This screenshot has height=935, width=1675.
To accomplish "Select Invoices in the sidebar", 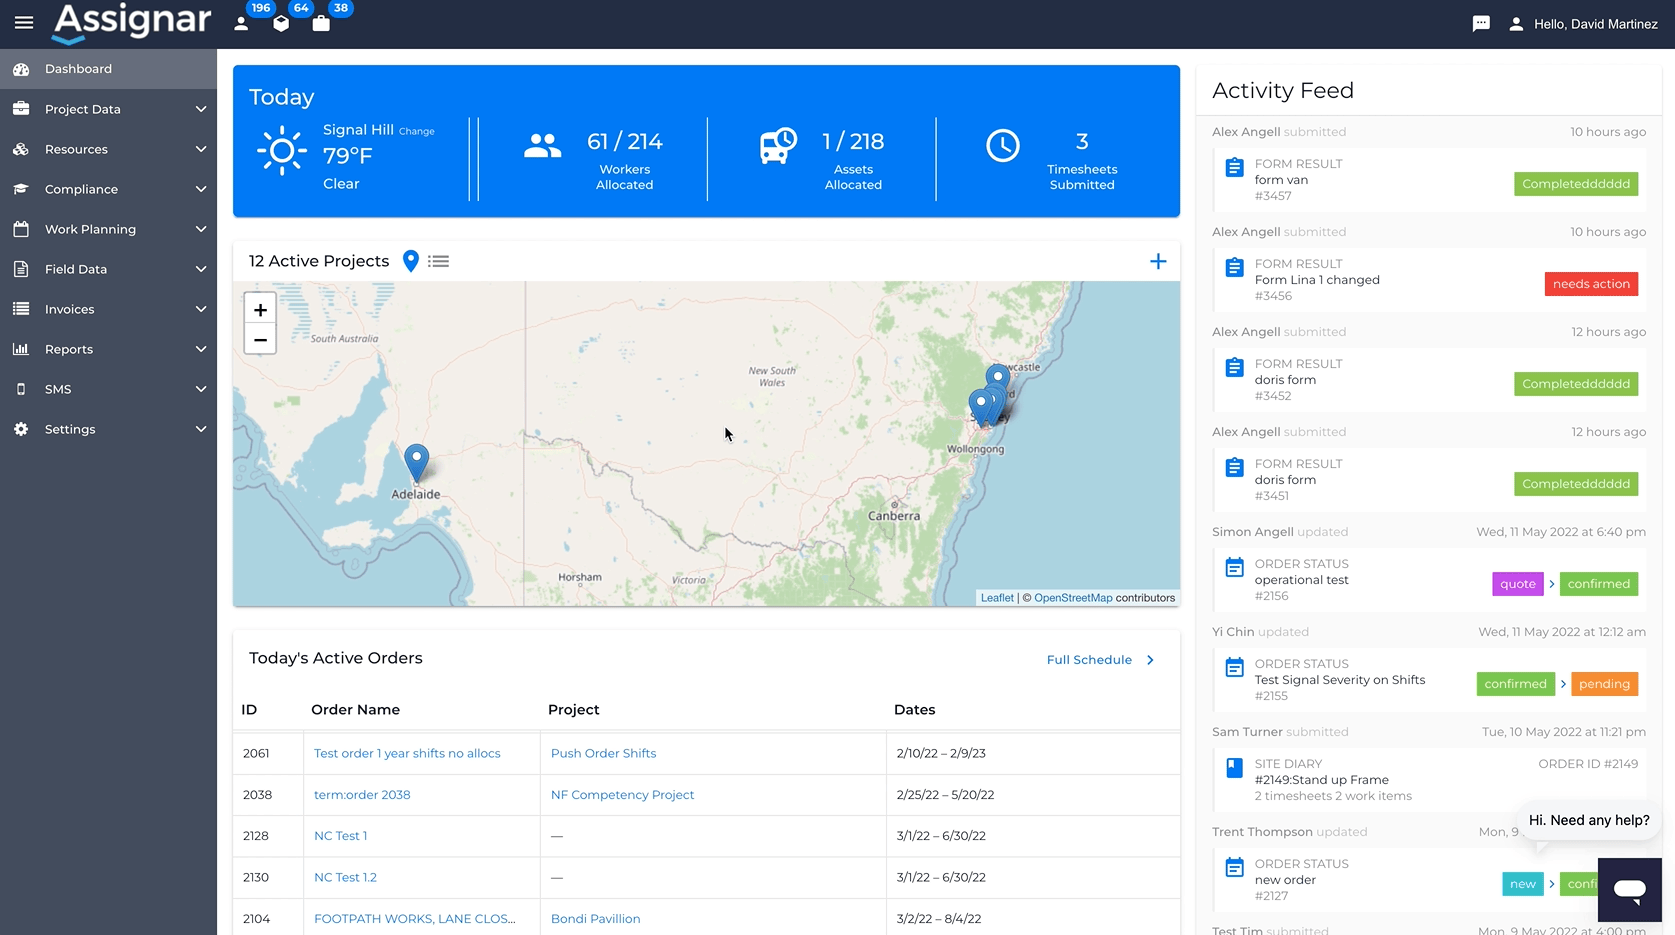I will [108, 309].
